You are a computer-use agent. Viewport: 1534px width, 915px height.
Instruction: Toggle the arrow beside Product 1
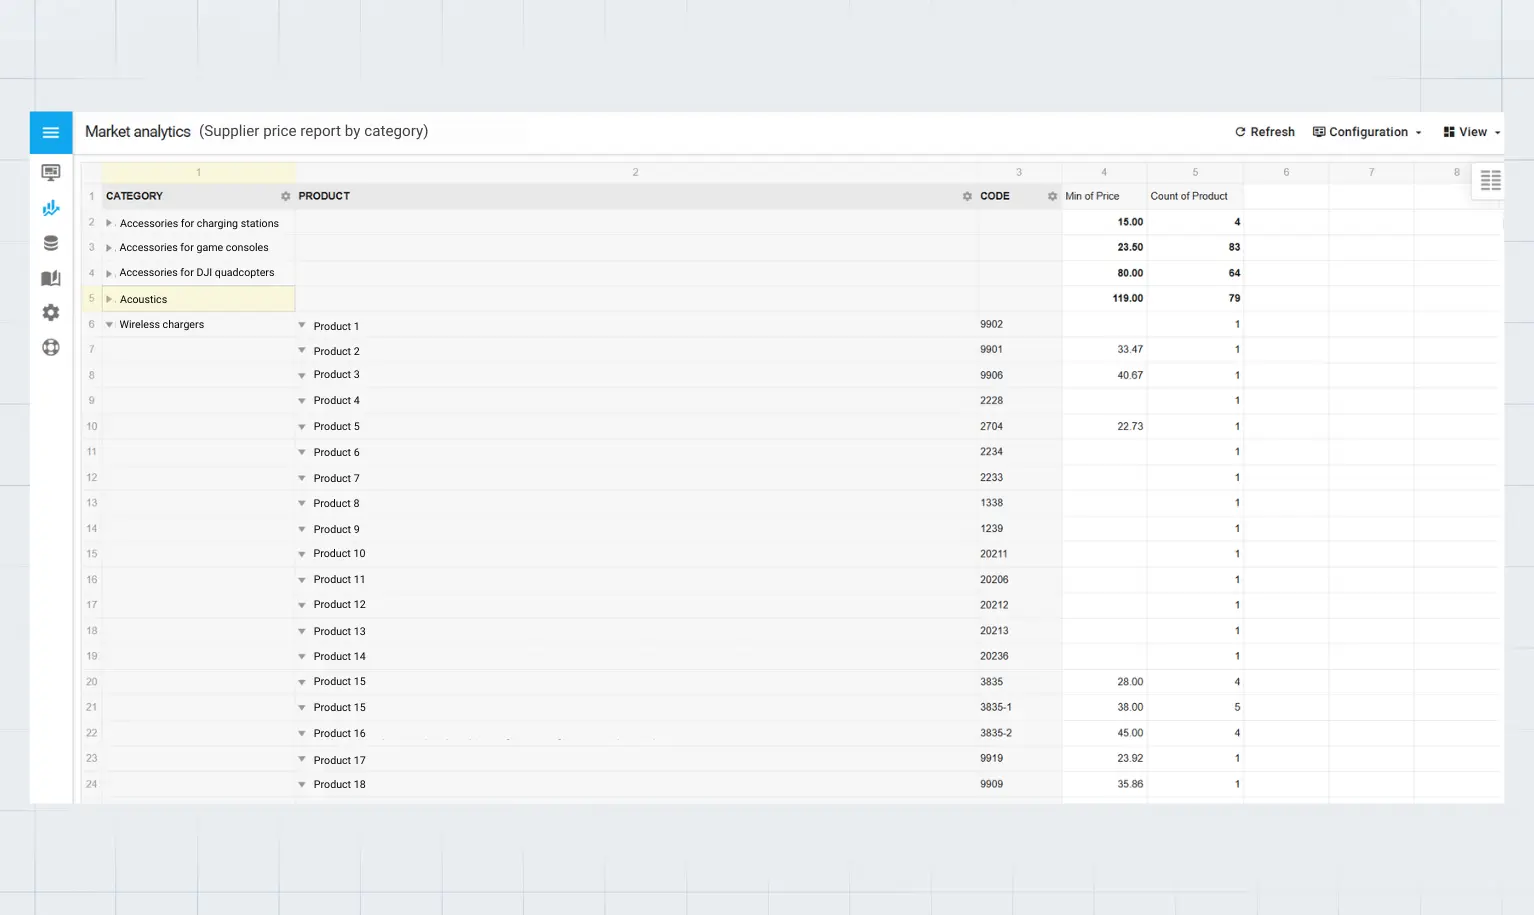point(302,326)
